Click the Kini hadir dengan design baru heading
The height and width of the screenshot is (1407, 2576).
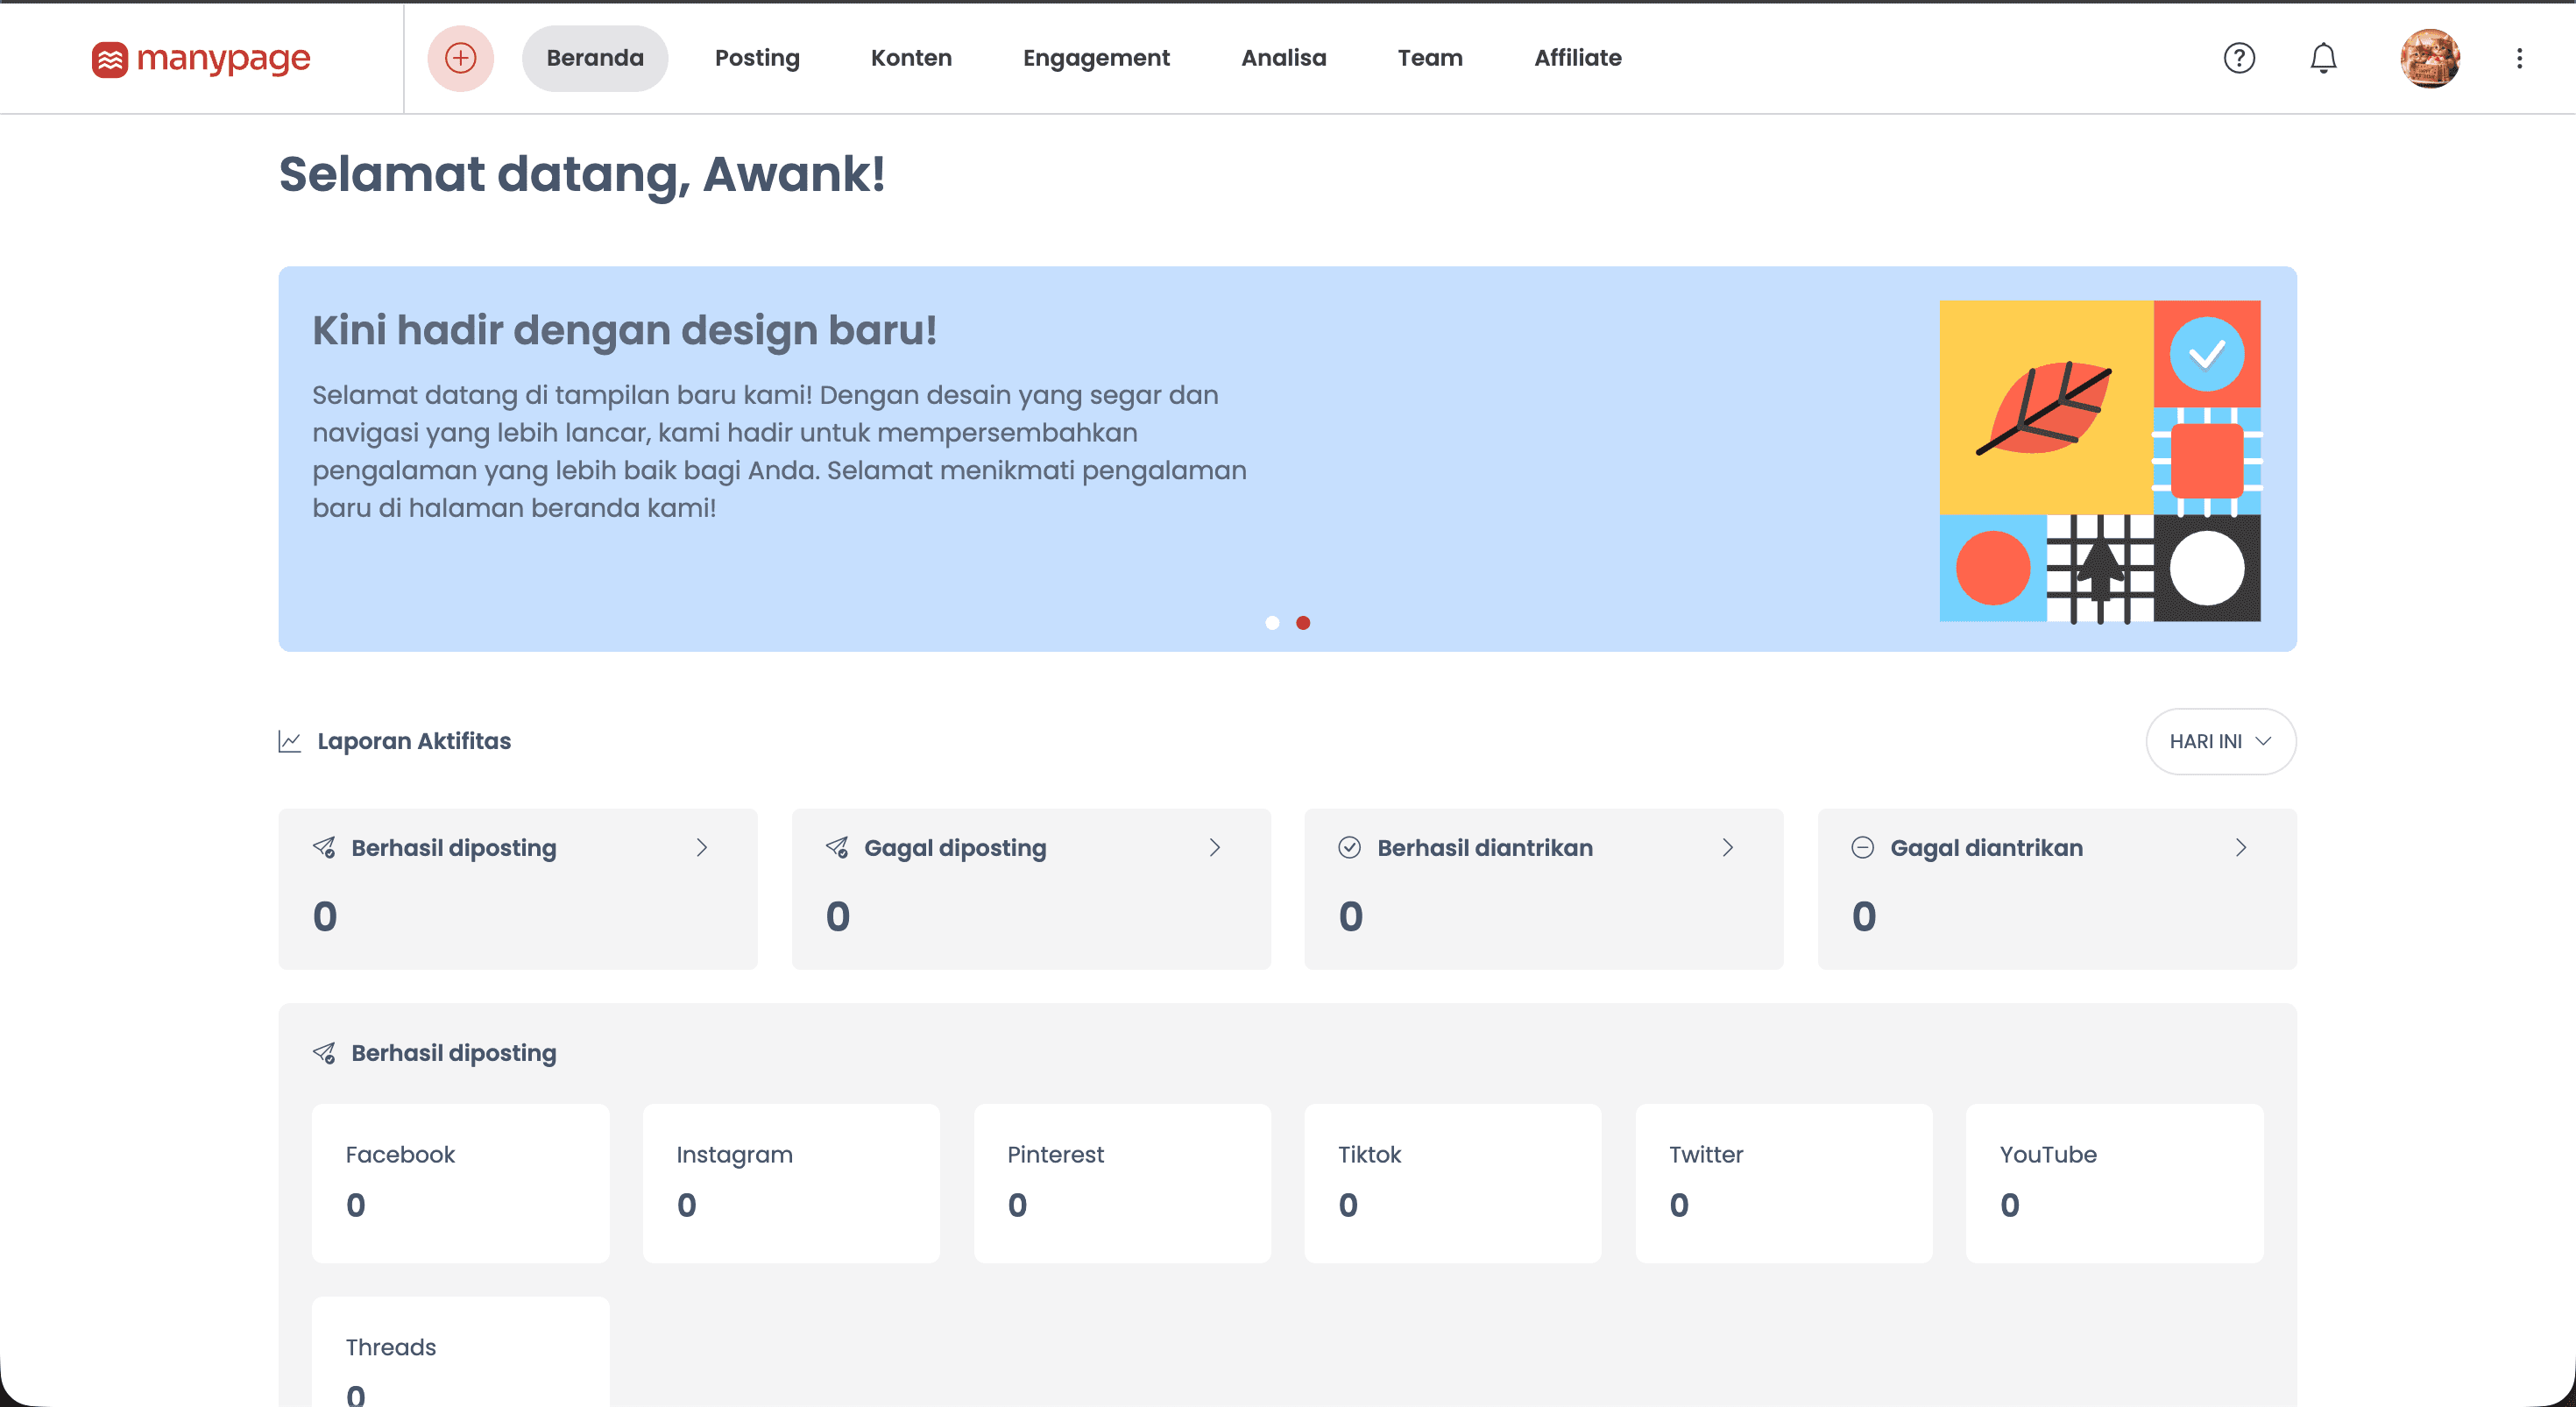(x=625, y=330)
